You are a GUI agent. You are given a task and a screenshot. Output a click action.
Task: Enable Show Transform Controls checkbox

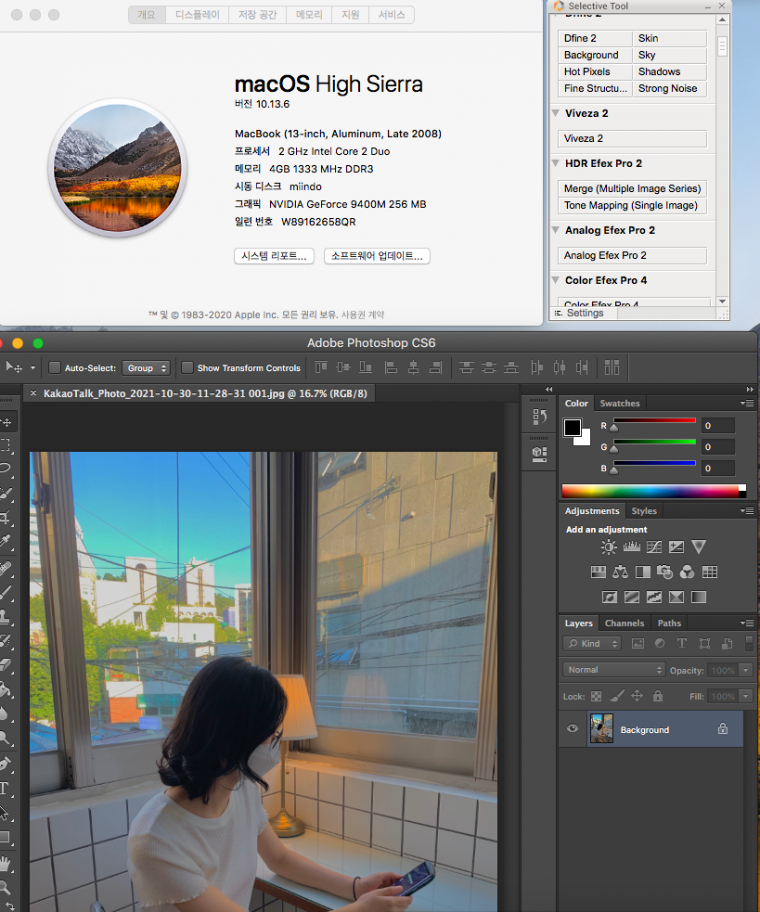pos(187,368)
